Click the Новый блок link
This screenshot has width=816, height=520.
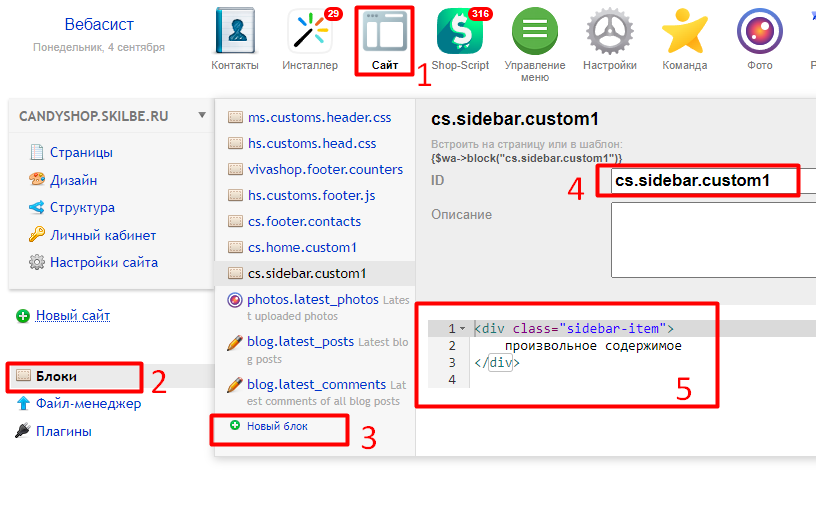click(277, 426)
